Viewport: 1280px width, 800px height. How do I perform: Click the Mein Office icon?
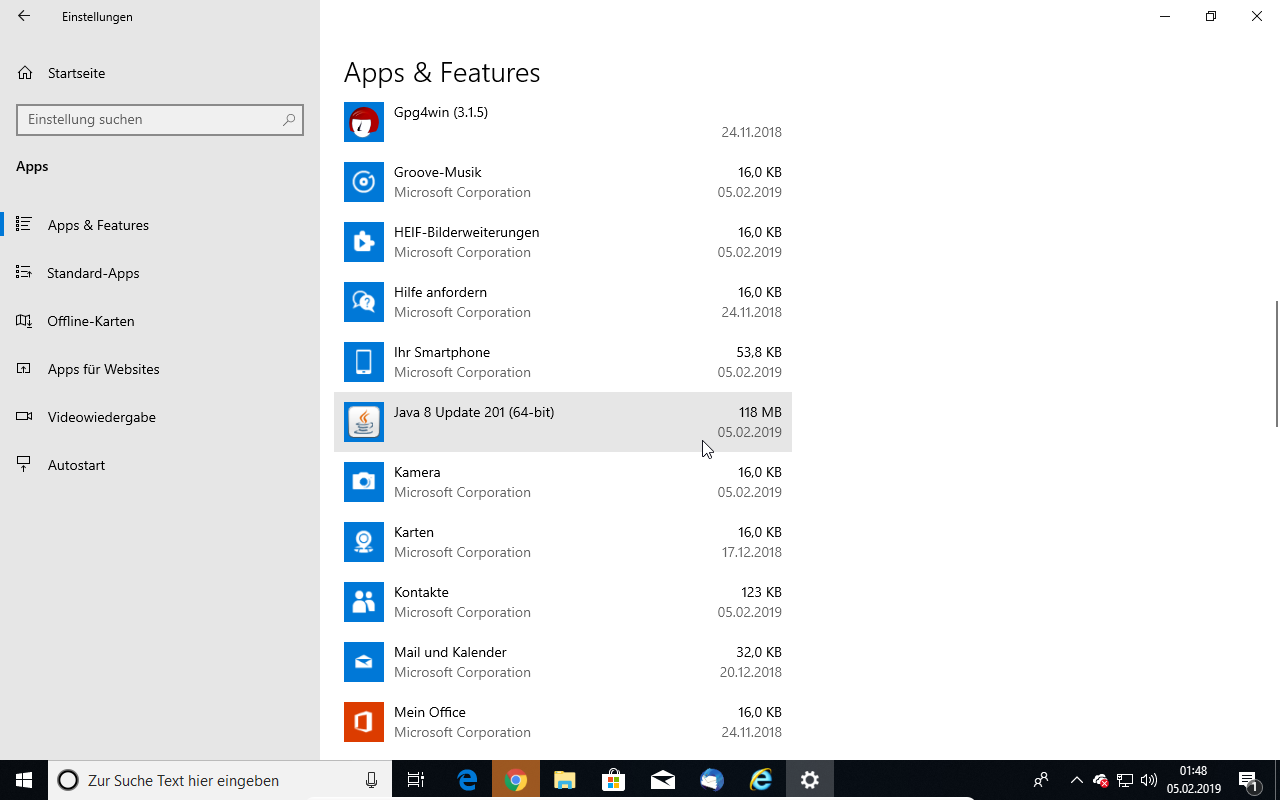(x=364, y=722)
